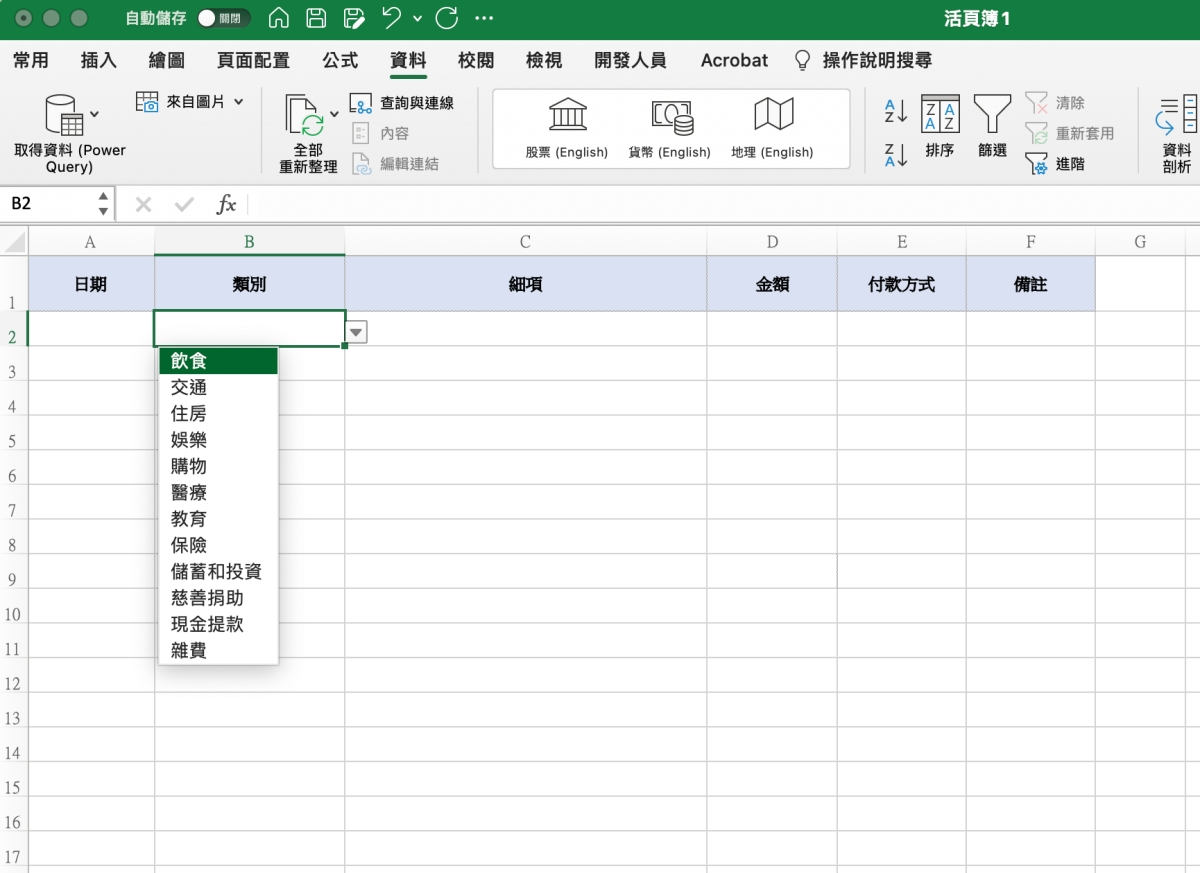Open the 插入 (Insert) ribbon tab
The height and width of the screenshot is (873, 1200).
click(98, 60)
